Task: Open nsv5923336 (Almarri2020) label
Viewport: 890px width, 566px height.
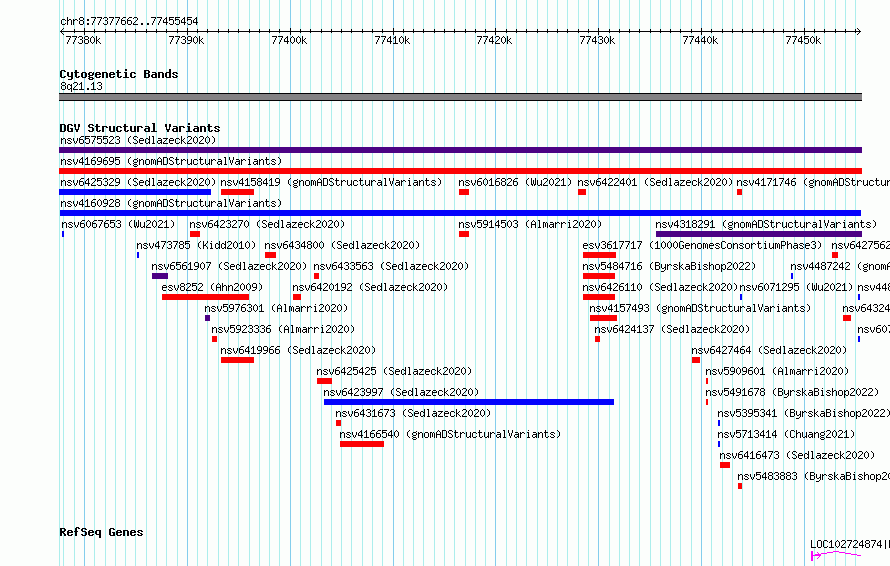Action: point(283,329)
